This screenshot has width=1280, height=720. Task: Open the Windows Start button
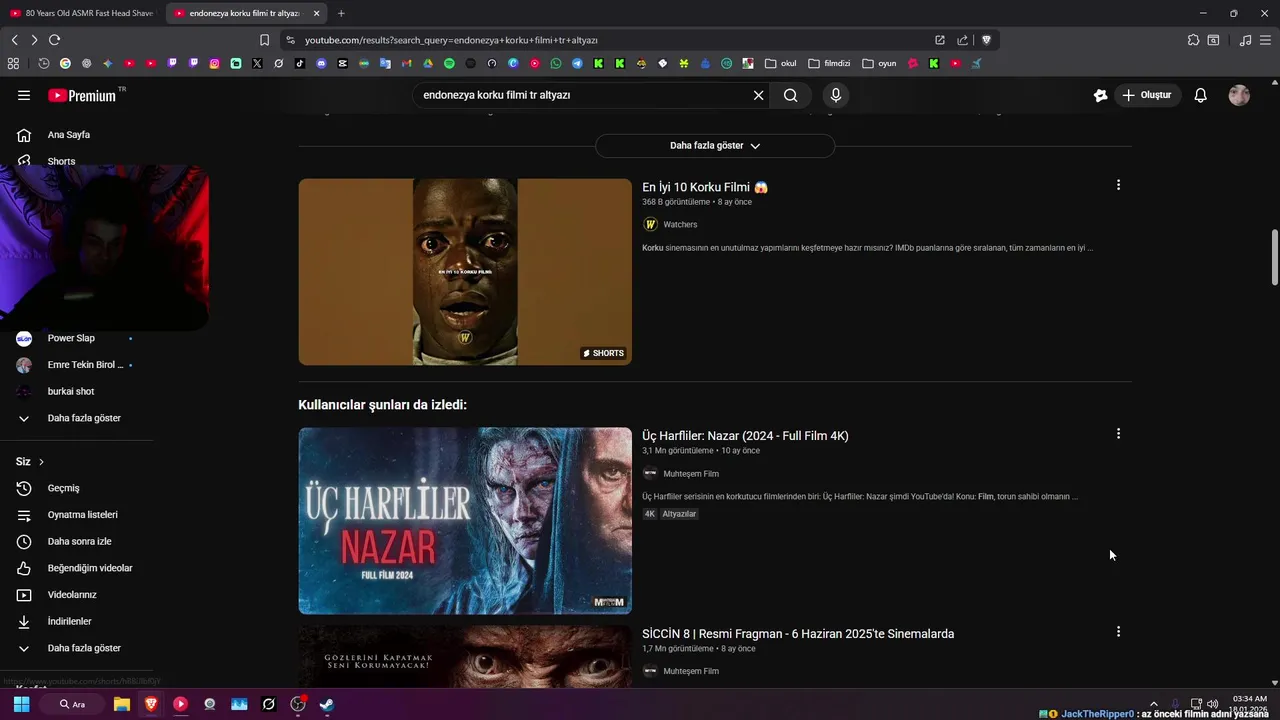21,704
